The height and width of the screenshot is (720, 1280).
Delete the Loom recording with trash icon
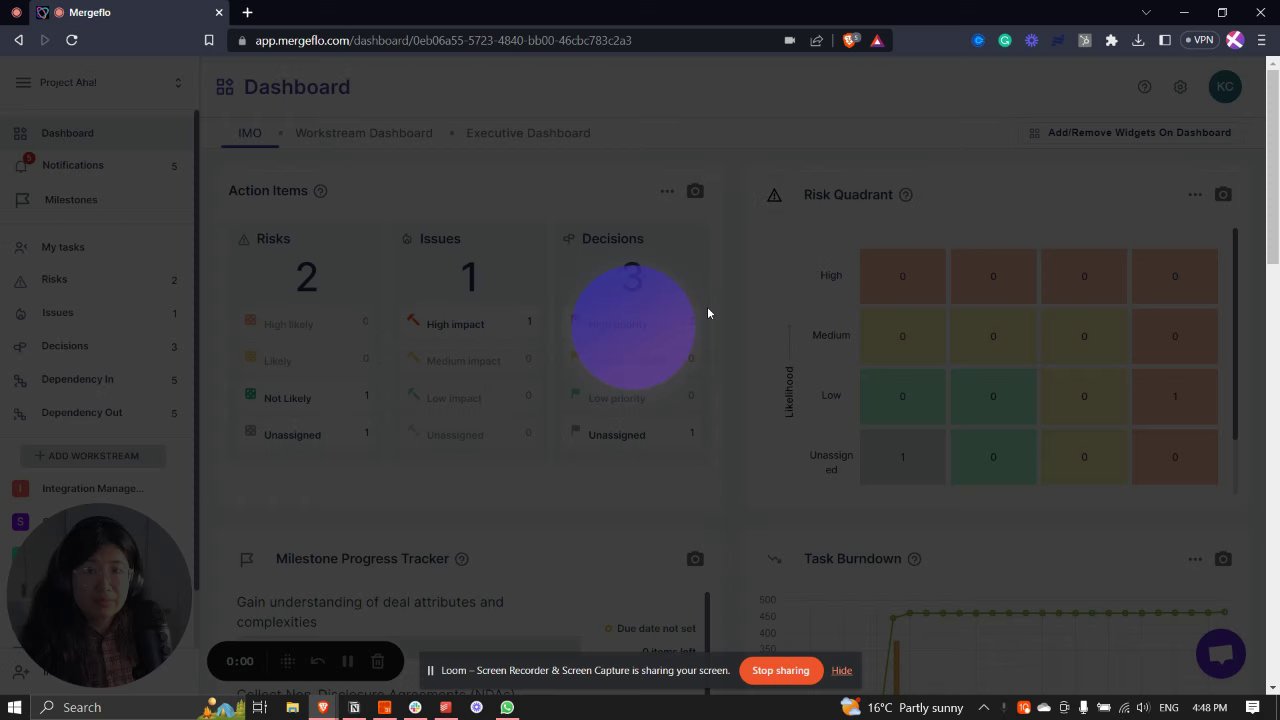pos(377,661)
